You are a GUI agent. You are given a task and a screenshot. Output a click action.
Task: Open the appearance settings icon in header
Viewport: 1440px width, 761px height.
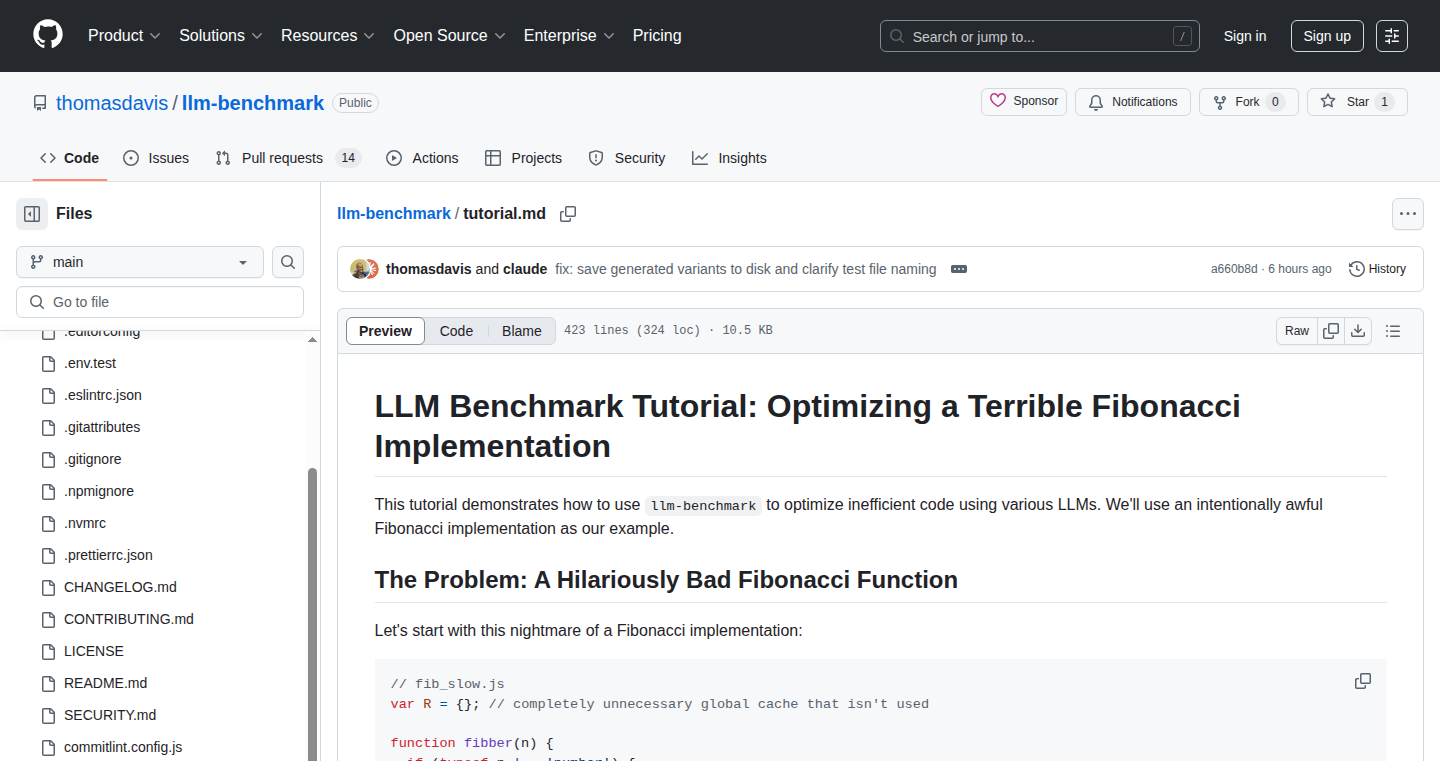coord(1392,36)
